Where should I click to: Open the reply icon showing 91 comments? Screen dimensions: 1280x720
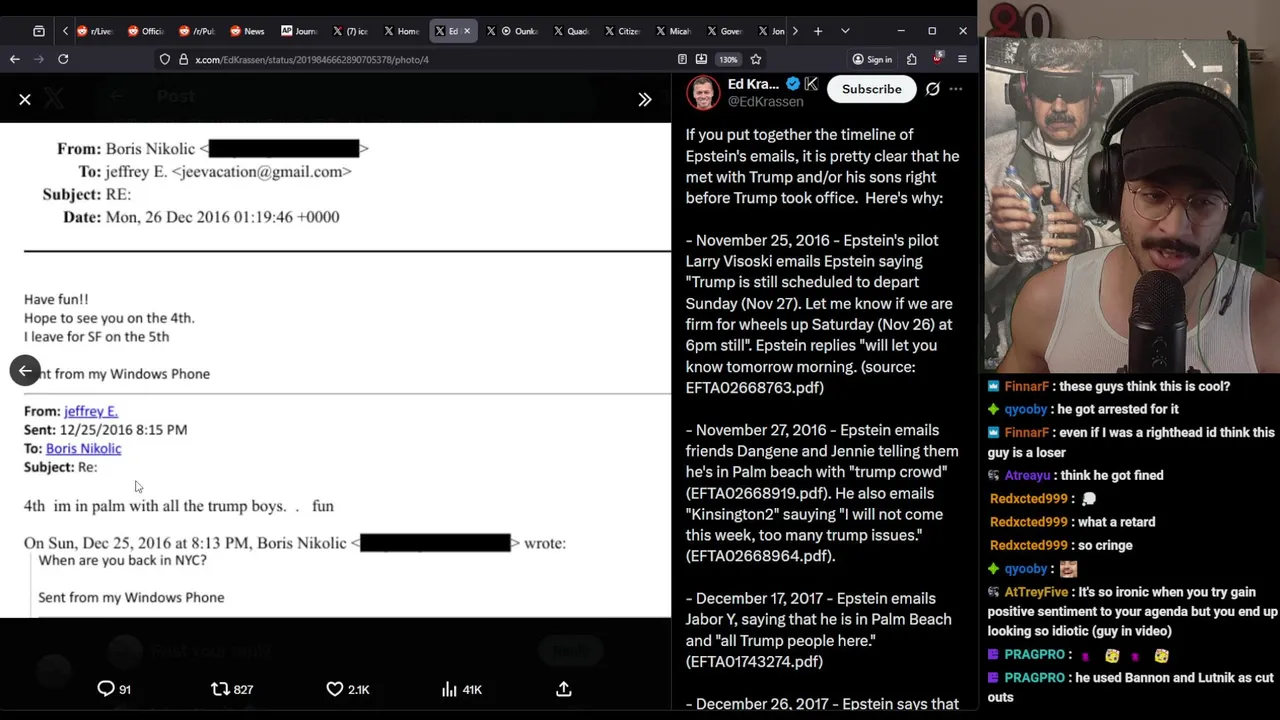click(113, 689)
